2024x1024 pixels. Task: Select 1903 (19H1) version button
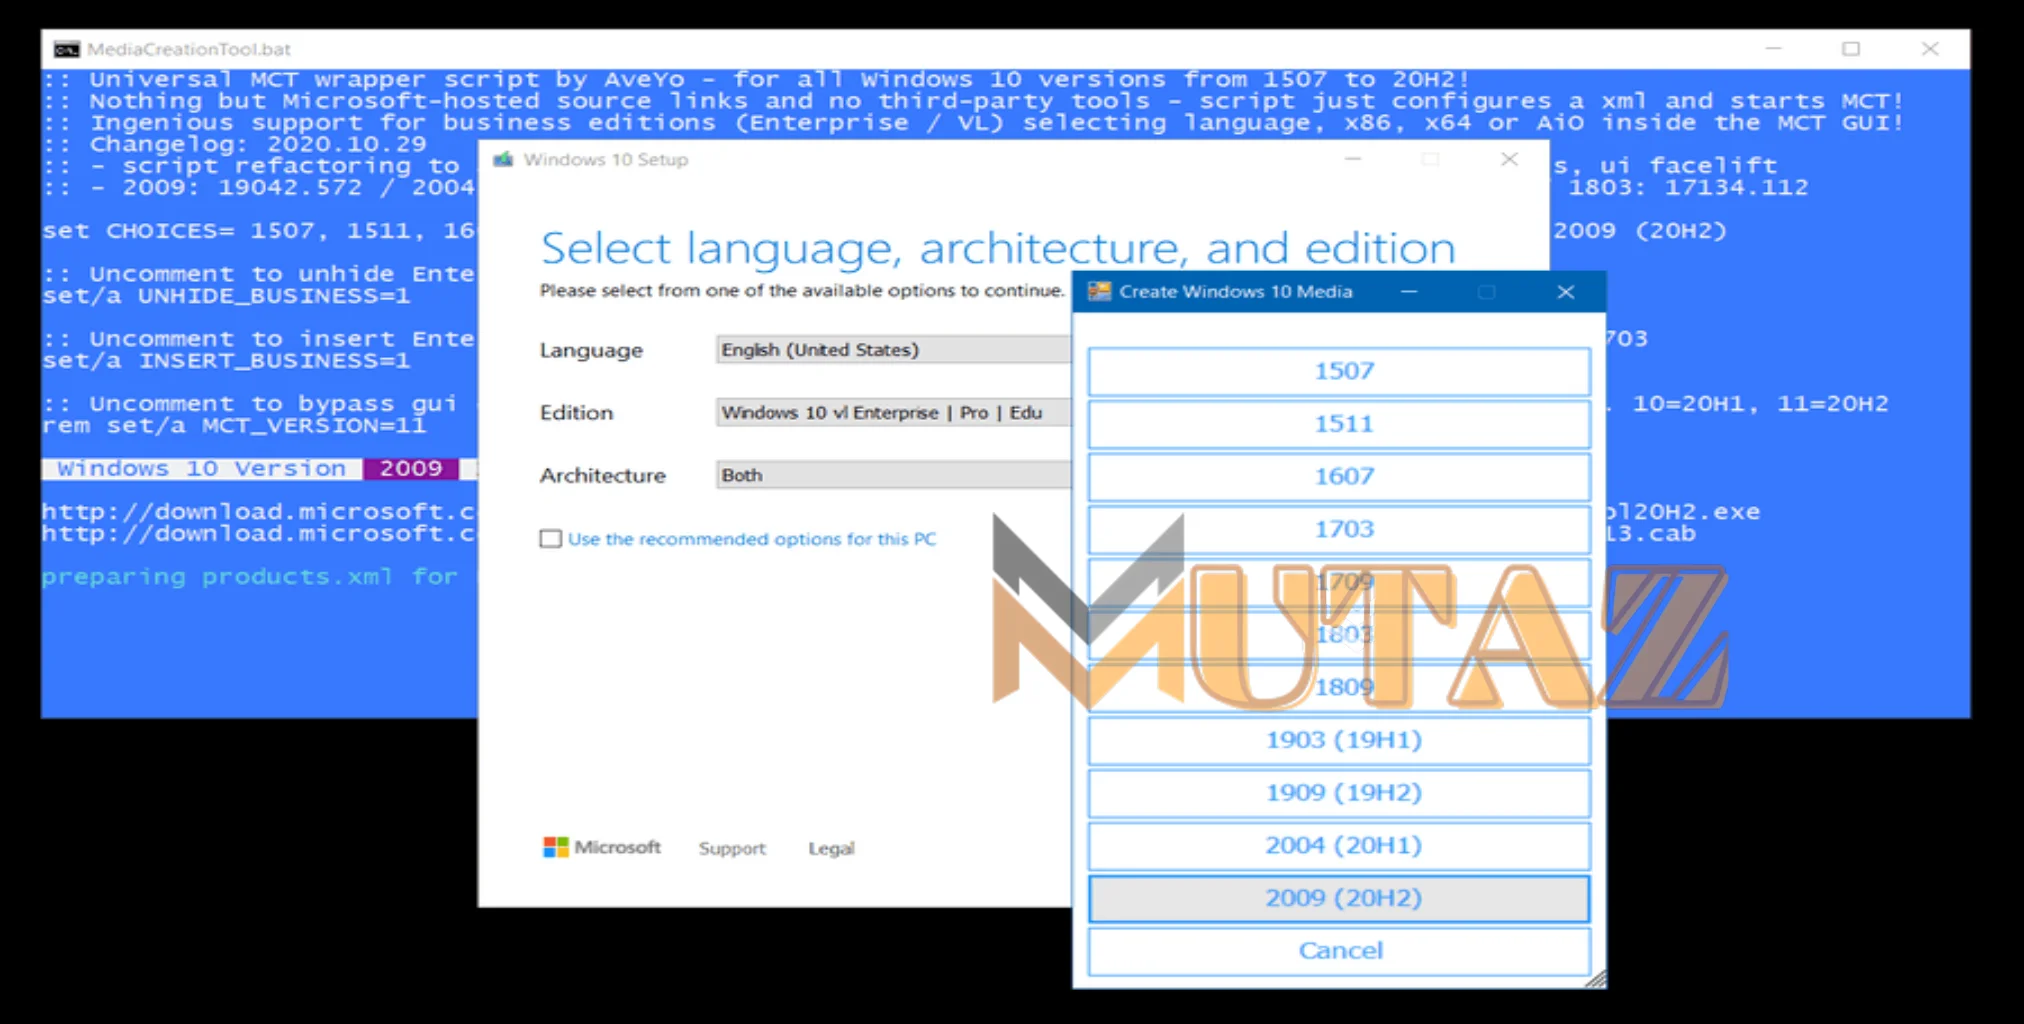(x=1339, y=740)
